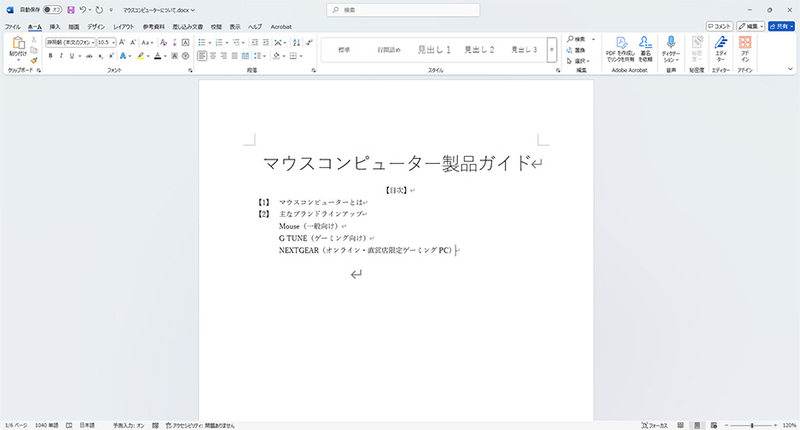
Task: Click the search box in title bar
Action: pyautogui.click(x=403, y=10)
